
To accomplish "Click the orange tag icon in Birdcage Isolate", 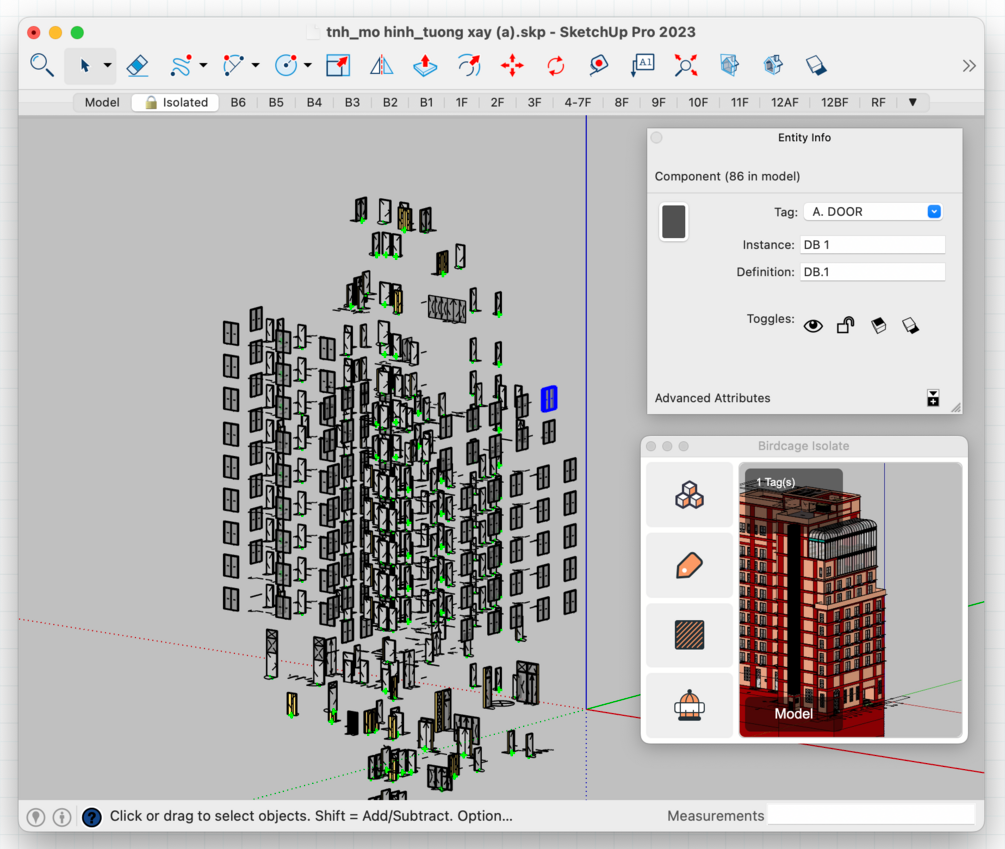I will coord(689,565).
